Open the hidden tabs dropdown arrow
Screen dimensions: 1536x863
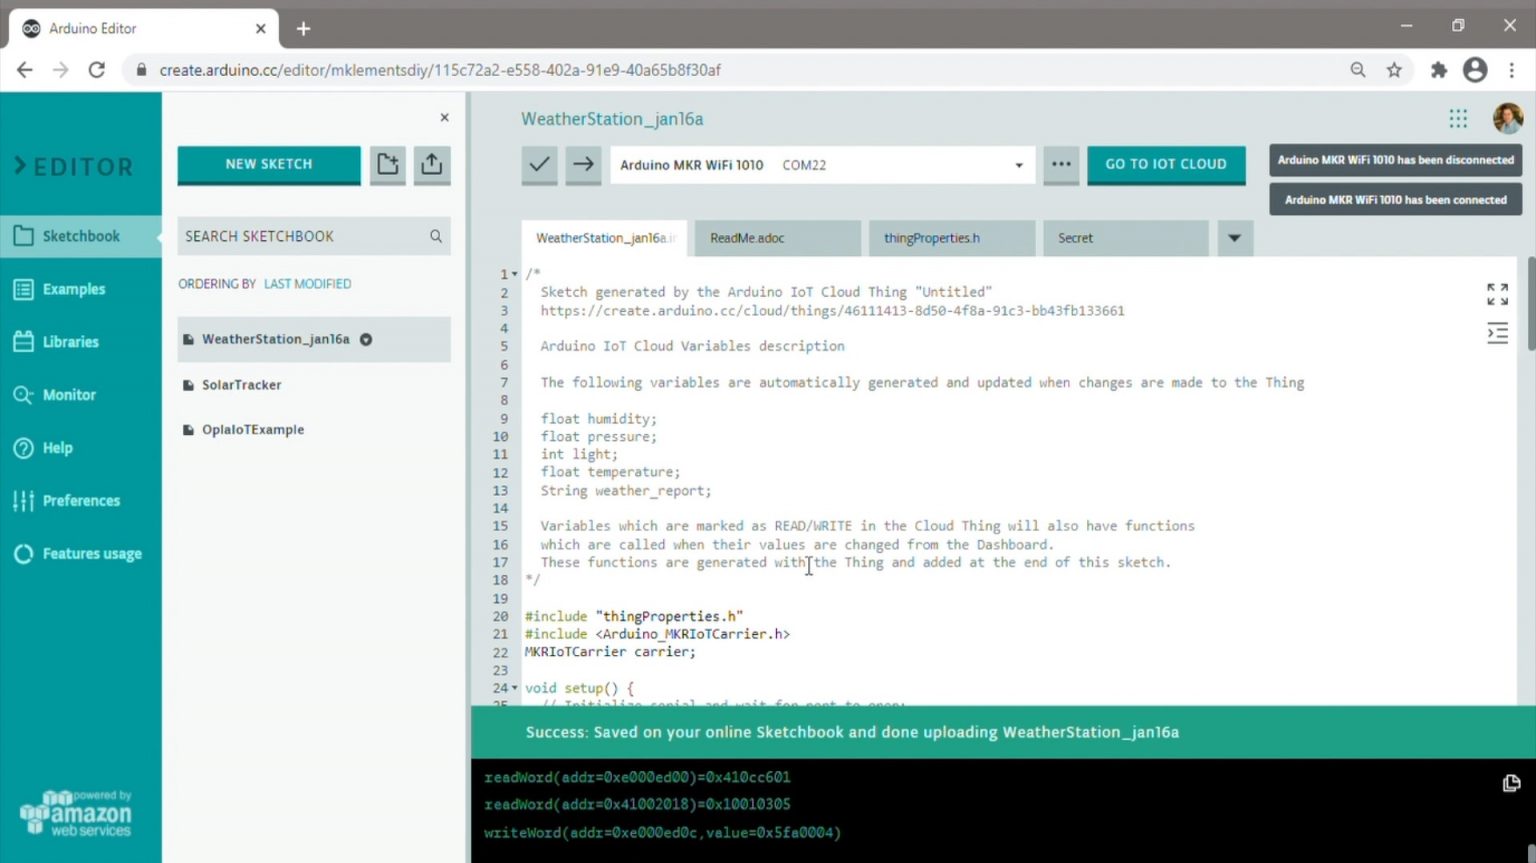1234,238
